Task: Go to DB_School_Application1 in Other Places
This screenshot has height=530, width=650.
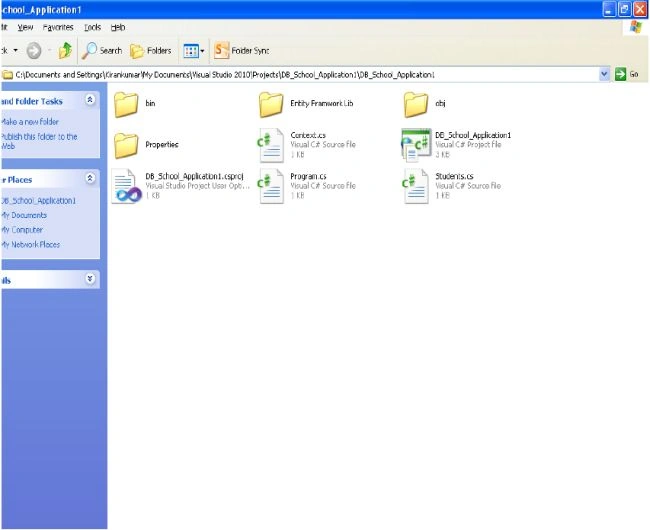Action: click(39, 201)
